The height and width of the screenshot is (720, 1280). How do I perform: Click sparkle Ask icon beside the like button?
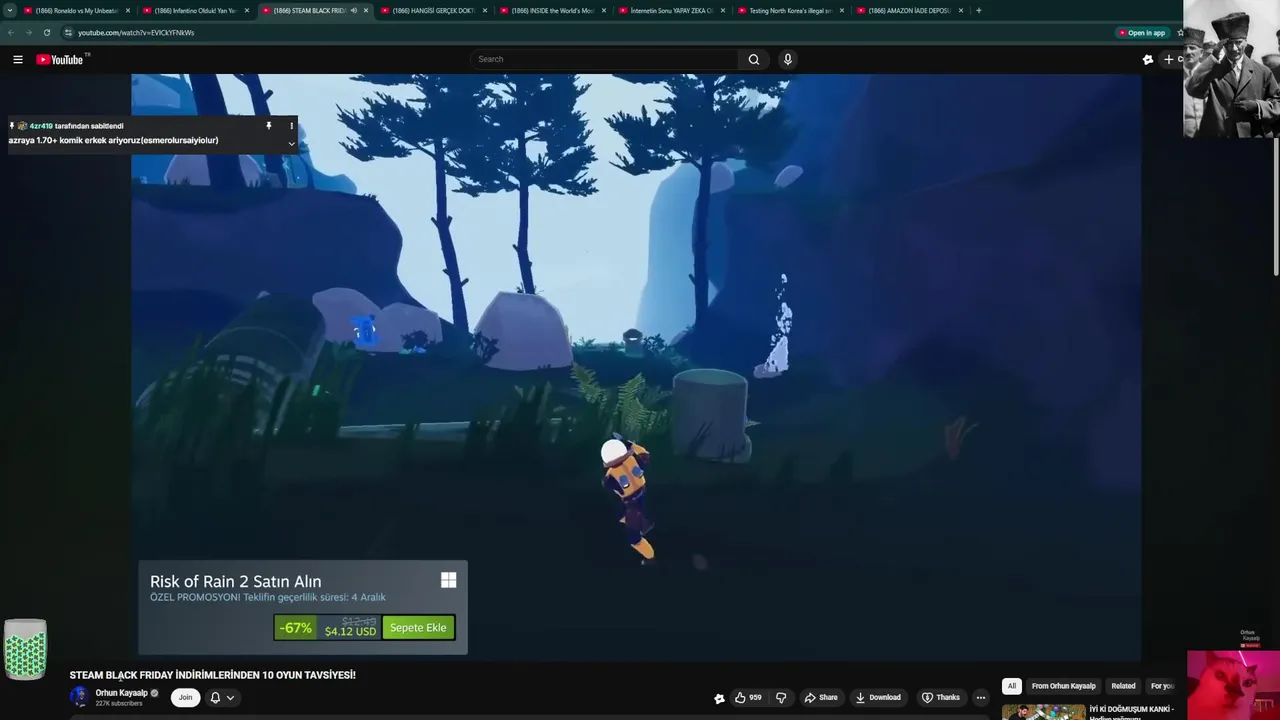tap(719, 698)
